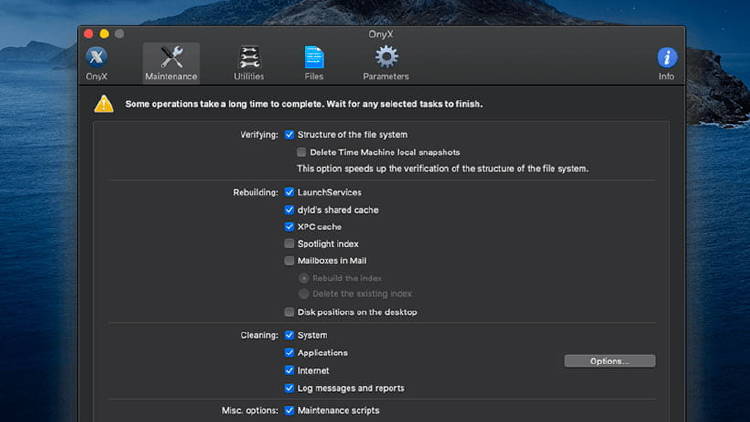Image resolution: width=750 pixels, height=422 pixels.
Task: Click the OnyX toolbar icon
Action: coord(97,58)
